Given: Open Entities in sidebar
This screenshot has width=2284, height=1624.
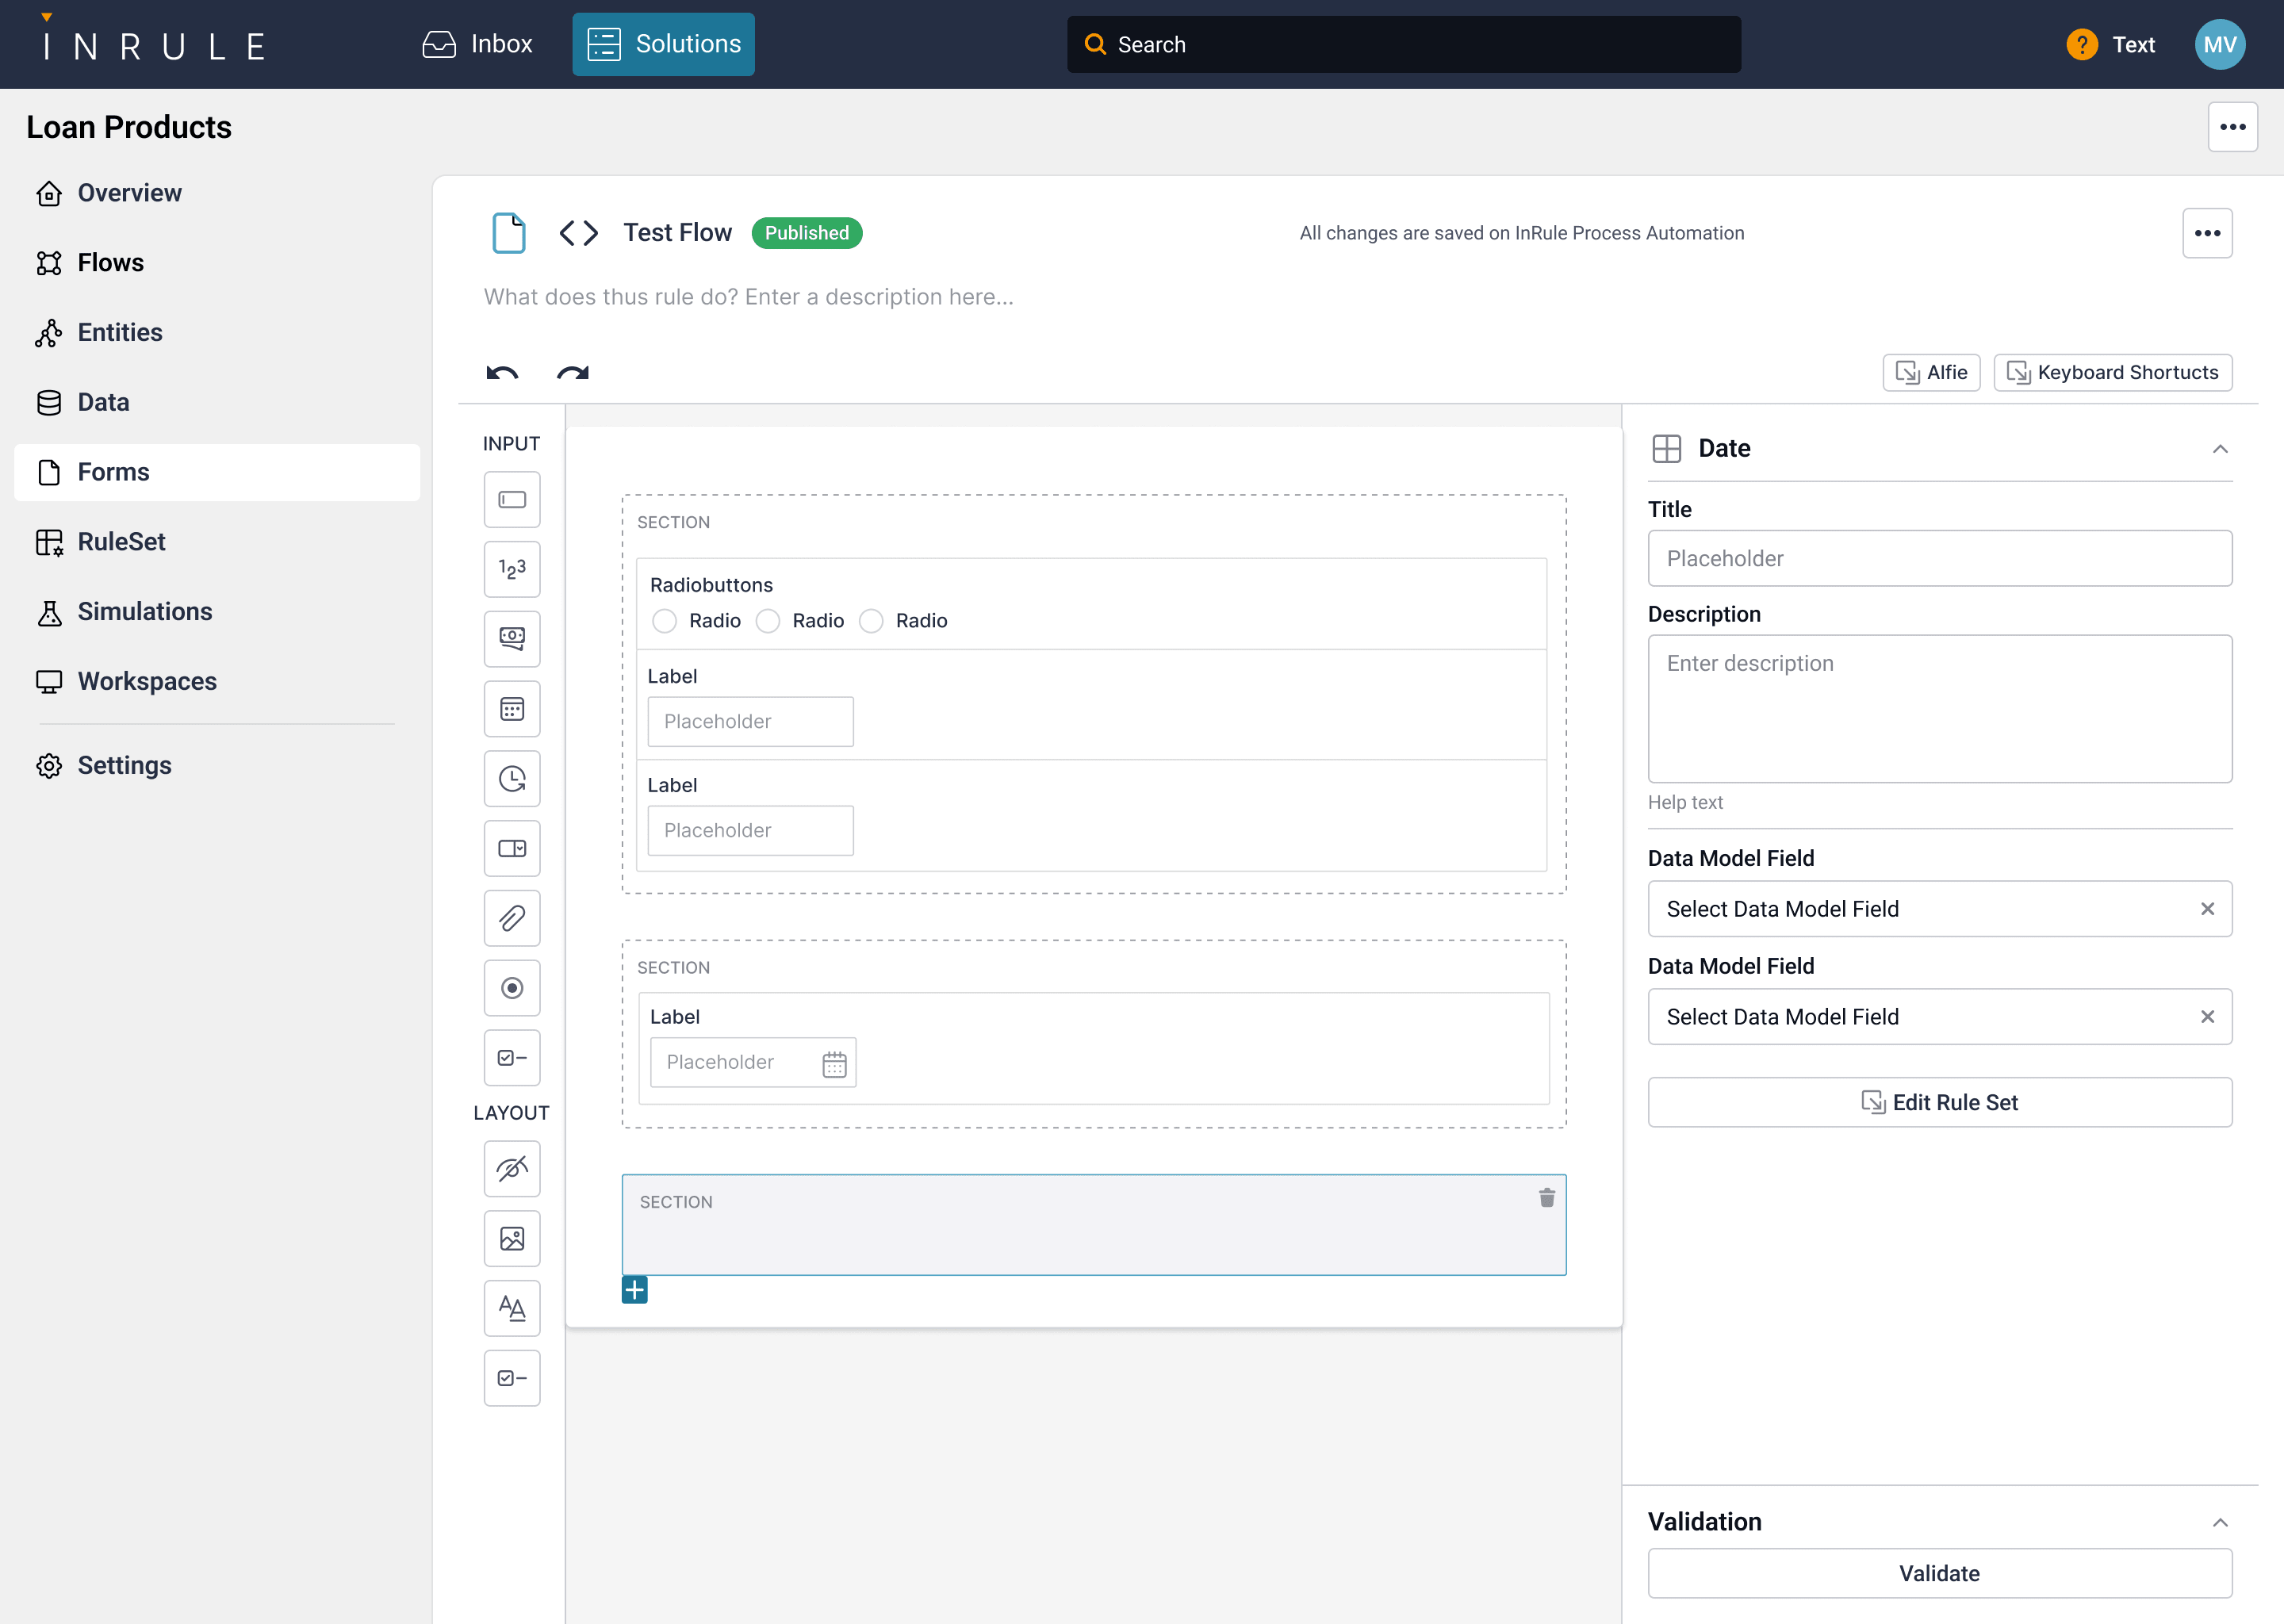Looking at the screenshot, I should click(x=217, y=332).
